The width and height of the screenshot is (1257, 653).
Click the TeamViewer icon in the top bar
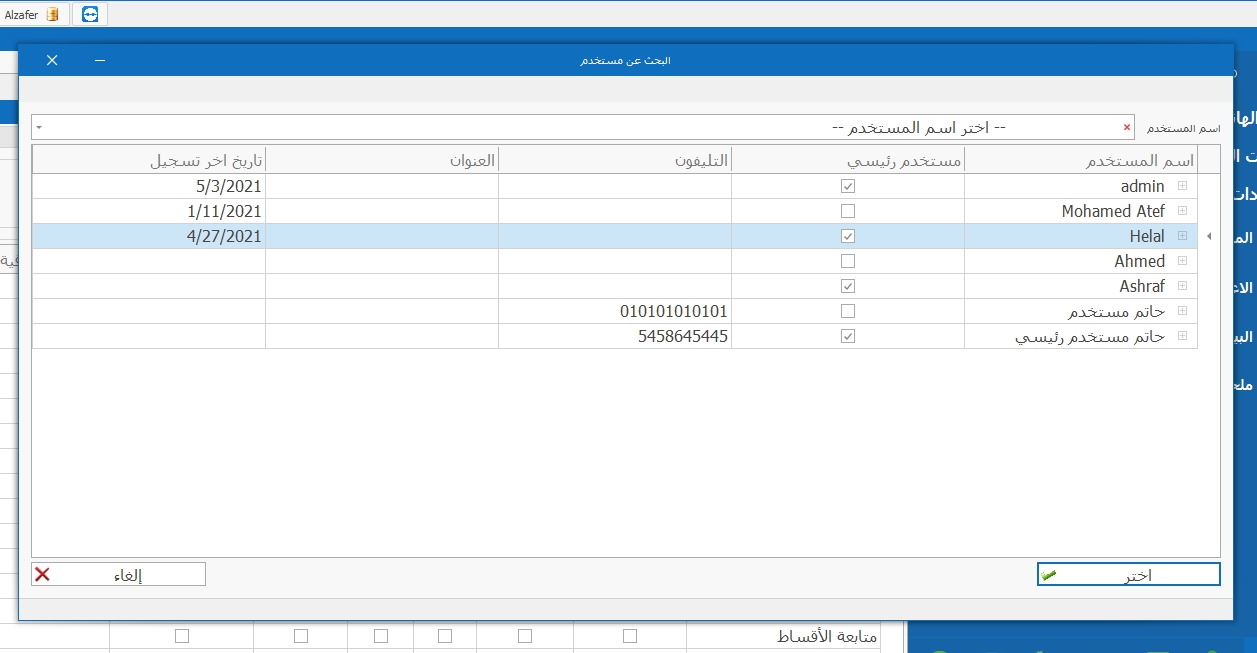[x=91, y=14]
